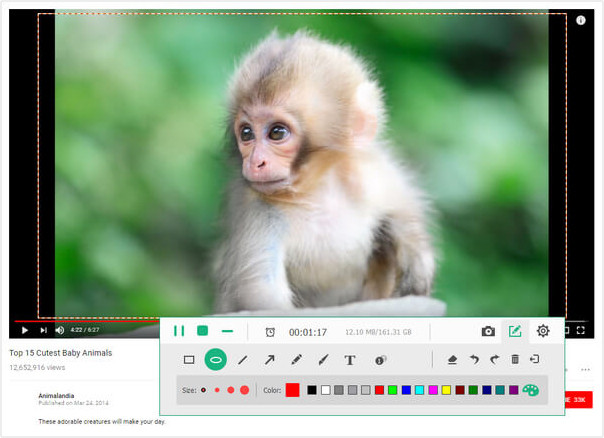
Task: Select the Pencil freehand tool
Action: [x=296, y=360]
